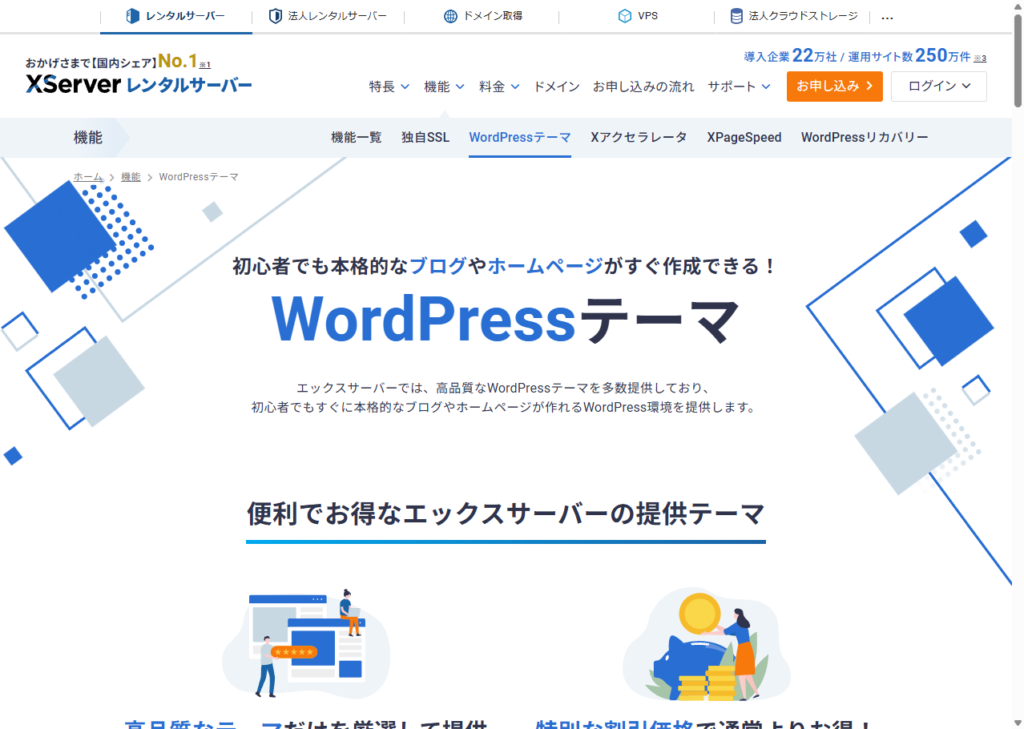The height and width of the screenshot is (729, 1024).
Task: Go to ドメイン取得 service tab
Action: tap(483, 16)
